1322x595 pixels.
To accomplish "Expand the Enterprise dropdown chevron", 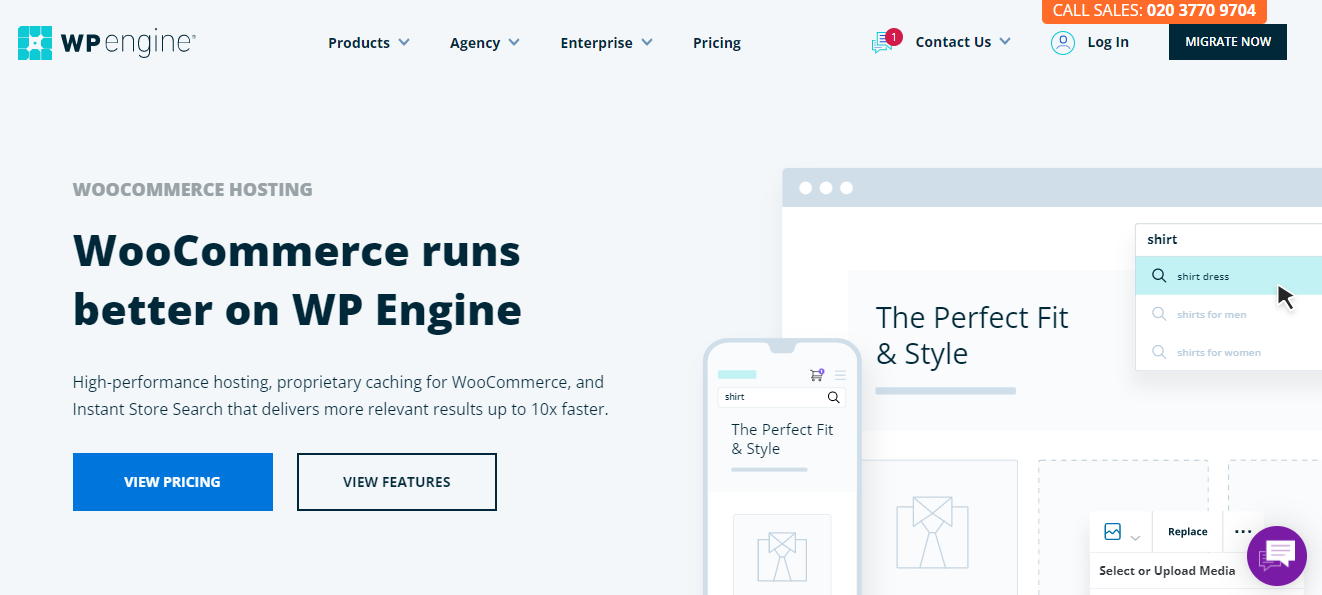I will pyautogui.click(x=647, y=42).
